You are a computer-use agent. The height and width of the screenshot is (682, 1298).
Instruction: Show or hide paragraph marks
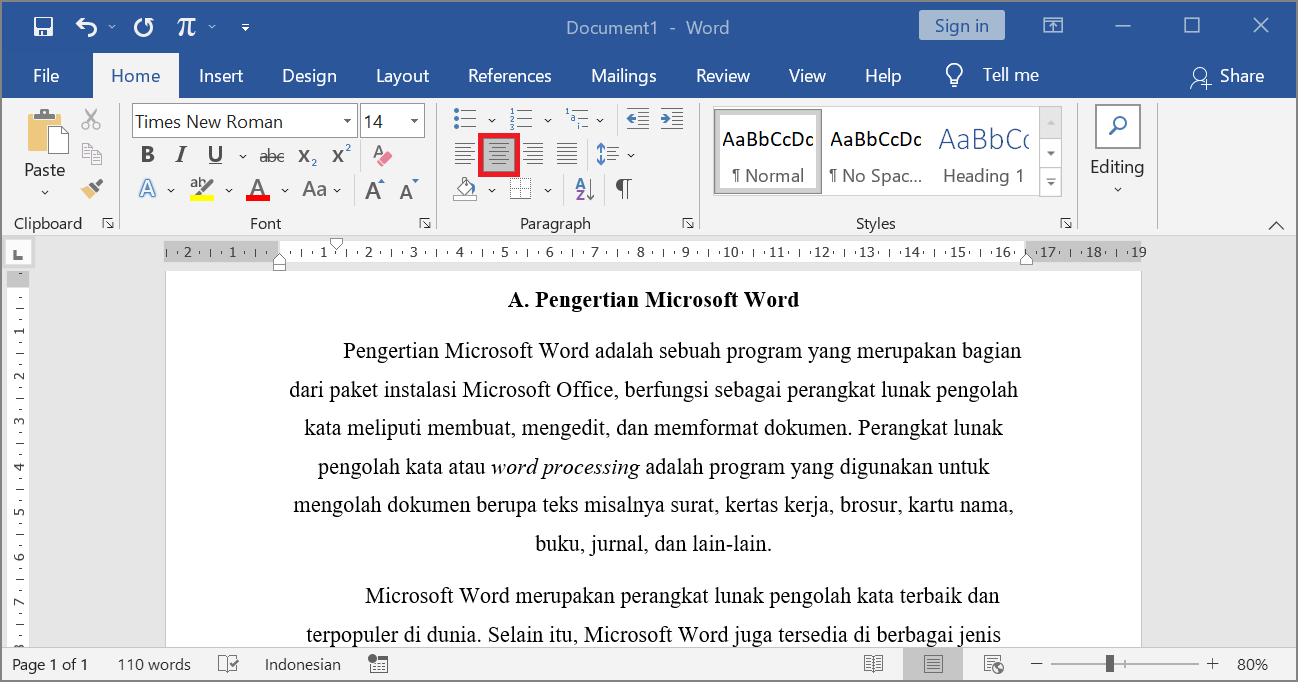point(623,188)
